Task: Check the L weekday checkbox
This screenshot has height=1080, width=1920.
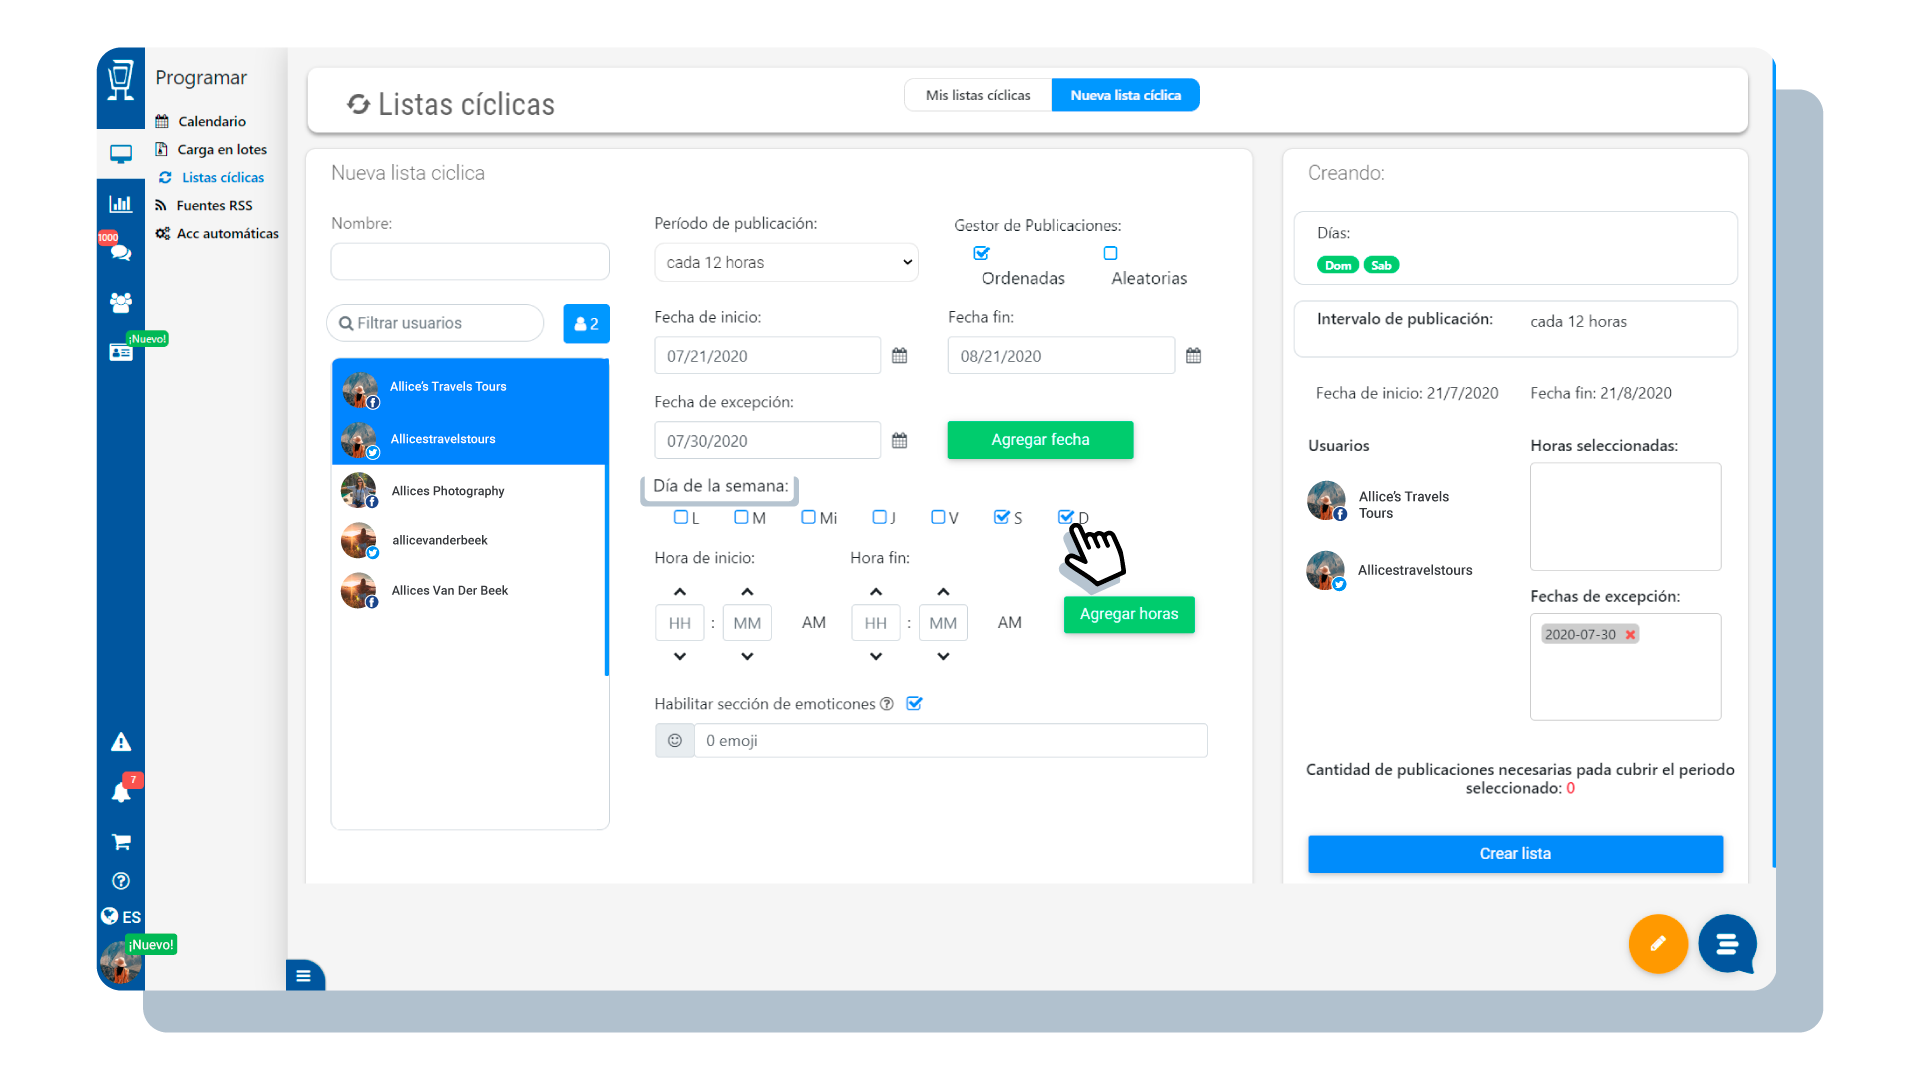Action: [681, 517]
